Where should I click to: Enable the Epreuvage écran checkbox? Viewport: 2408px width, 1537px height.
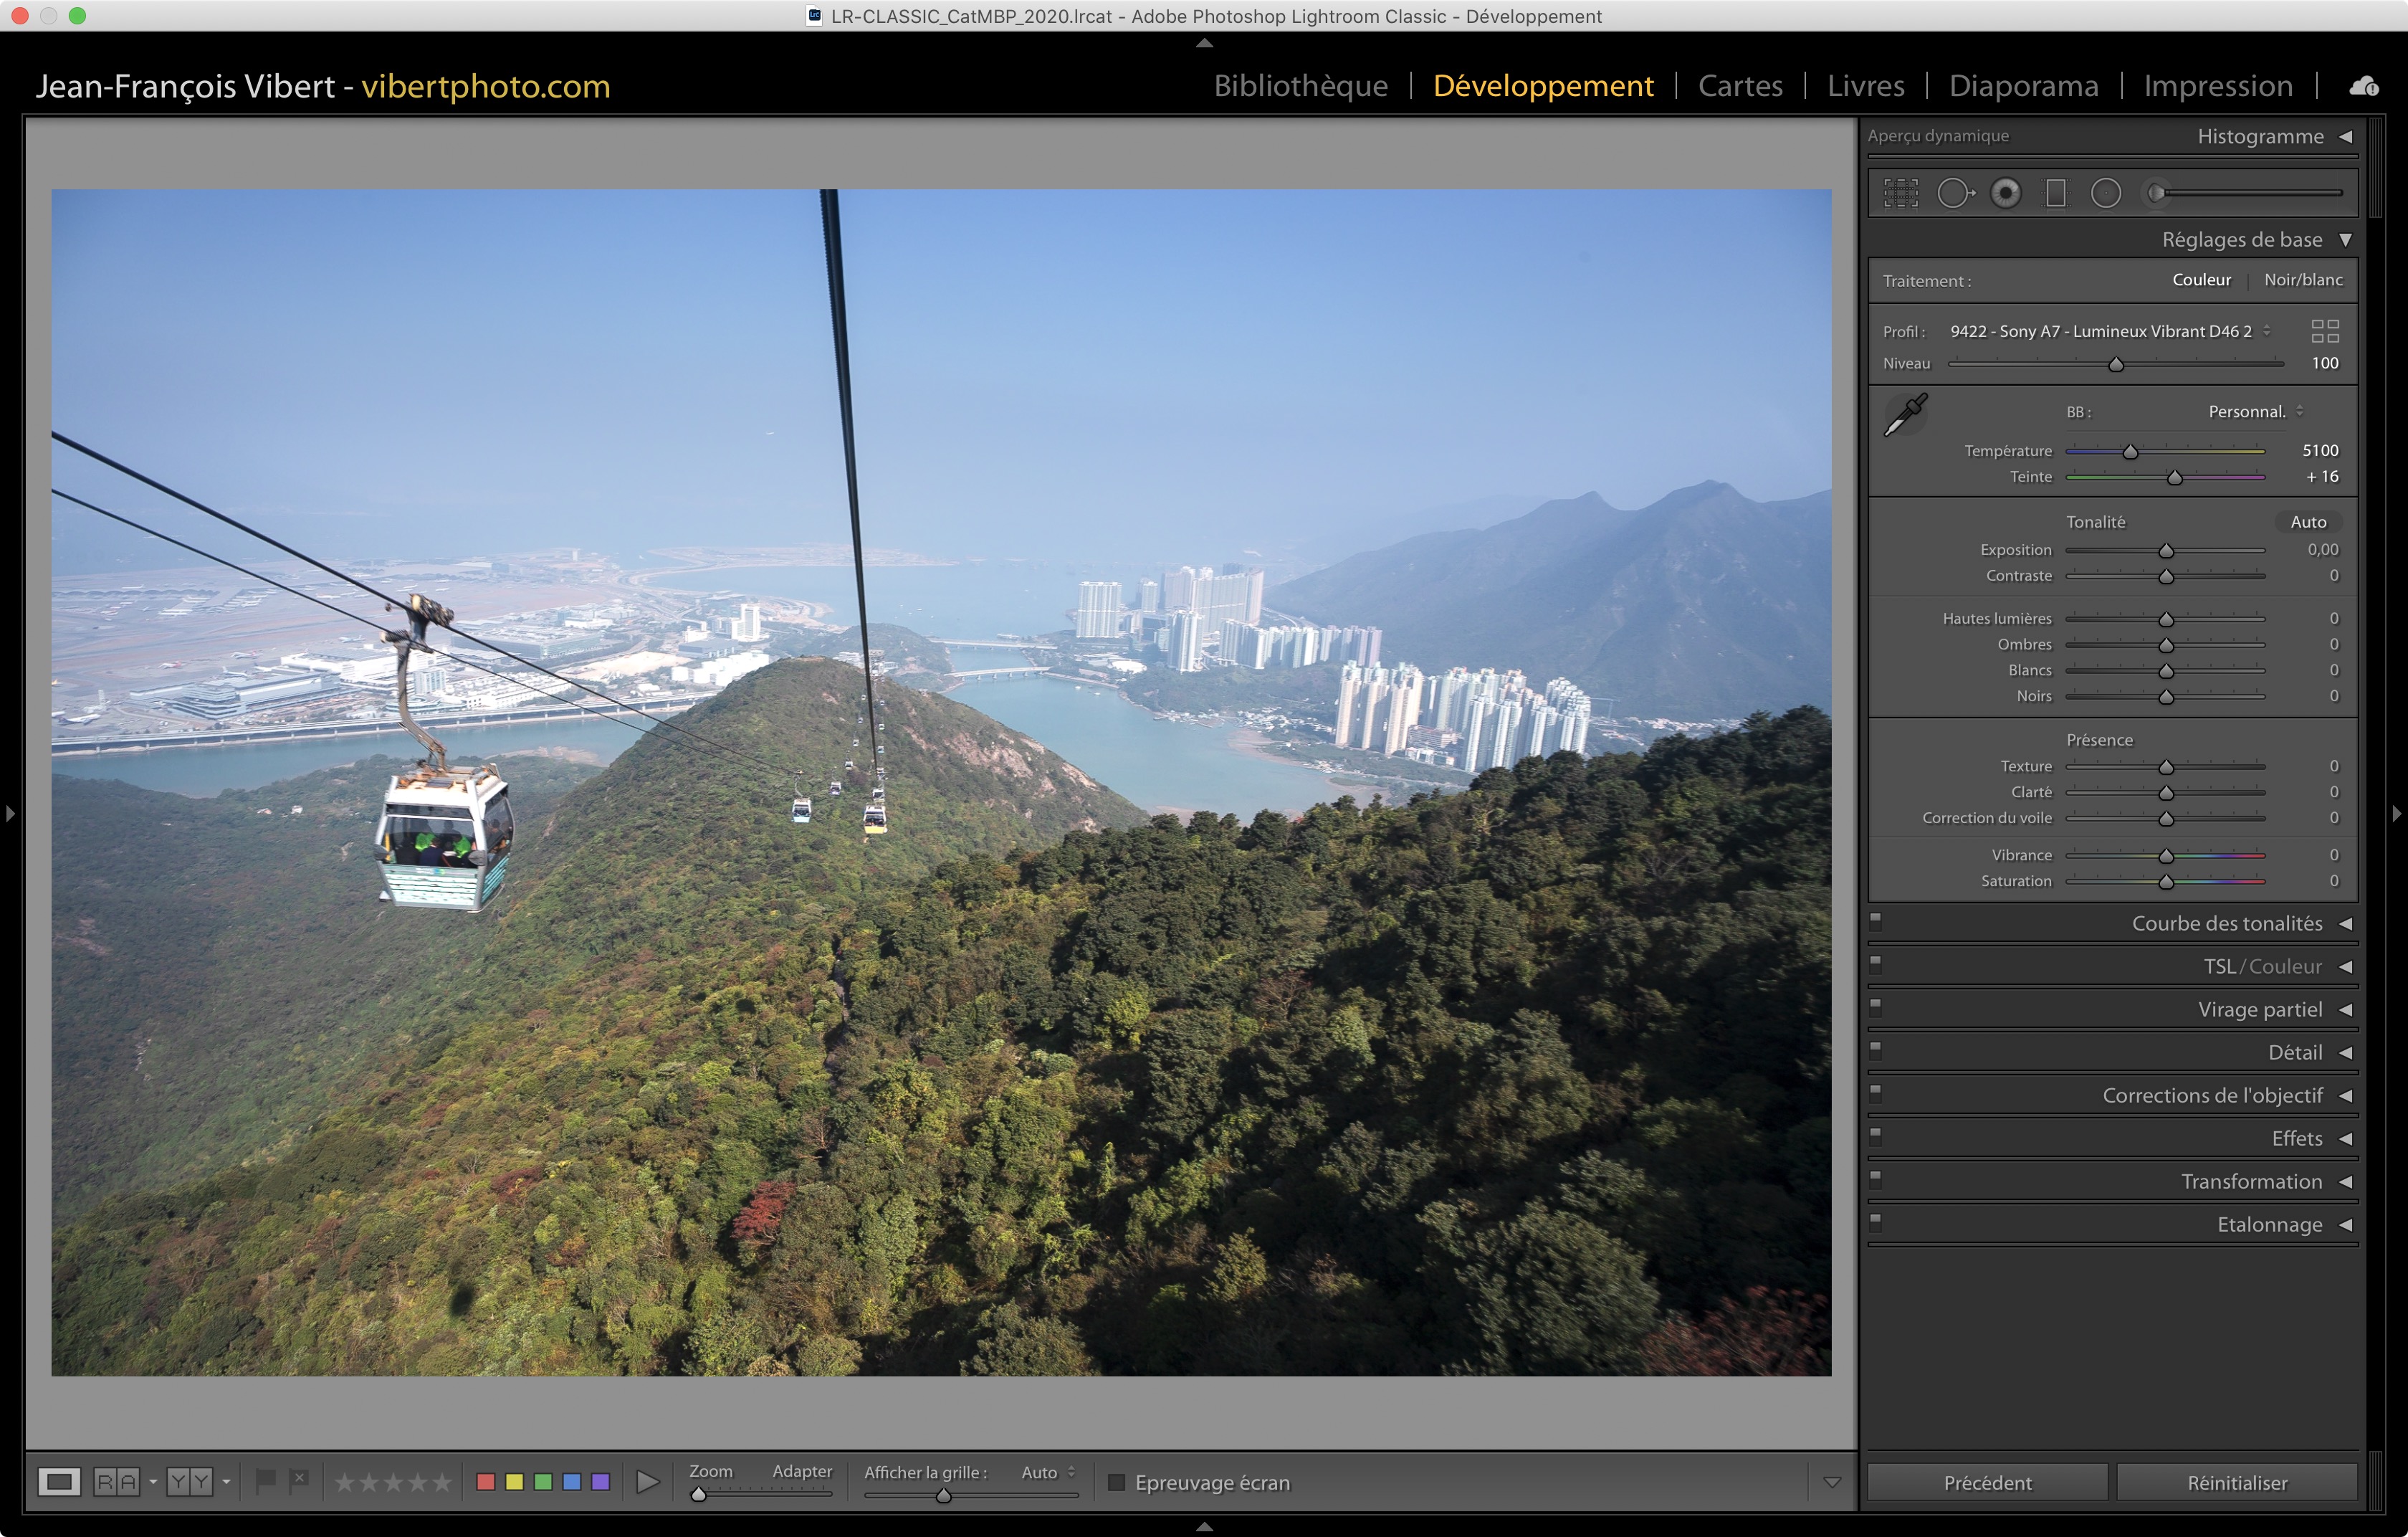(x=1117, y=1482)
